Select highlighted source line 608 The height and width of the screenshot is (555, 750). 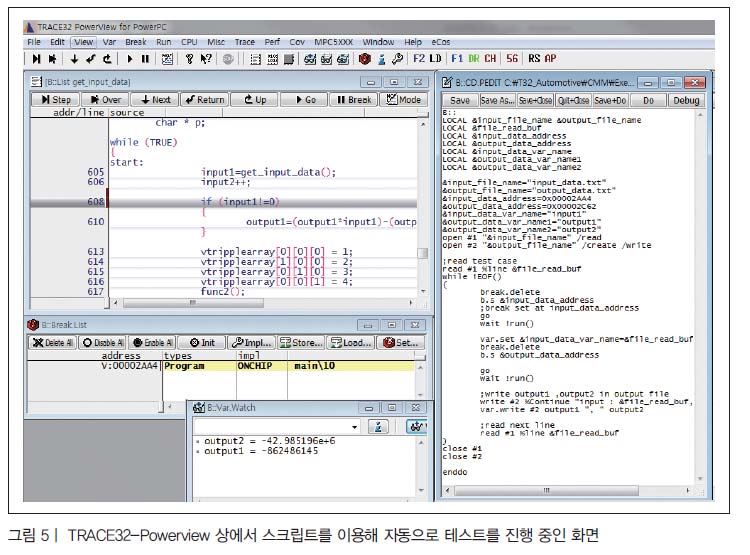tap(223, 202)
